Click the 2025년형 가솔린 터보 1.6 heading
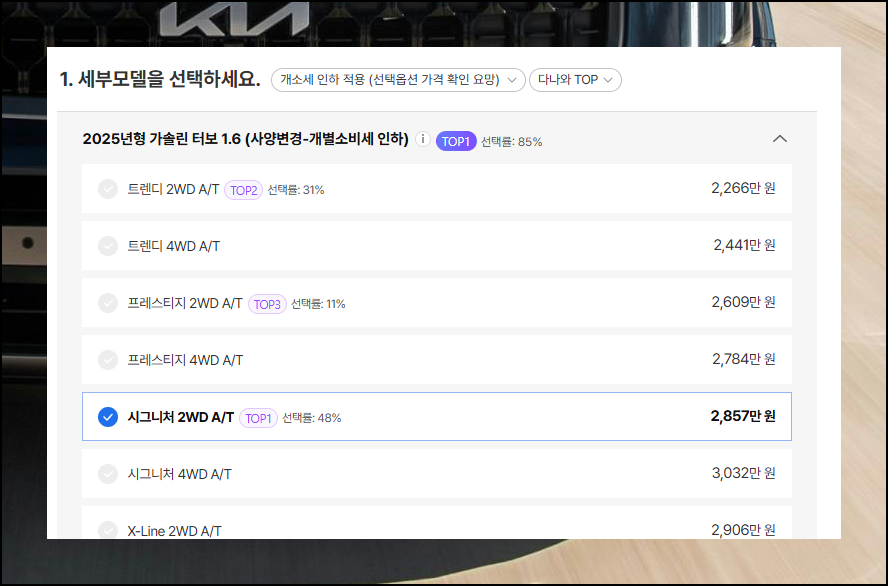The width and height of the screenshot is (888, 586). [x=245, y=139]
